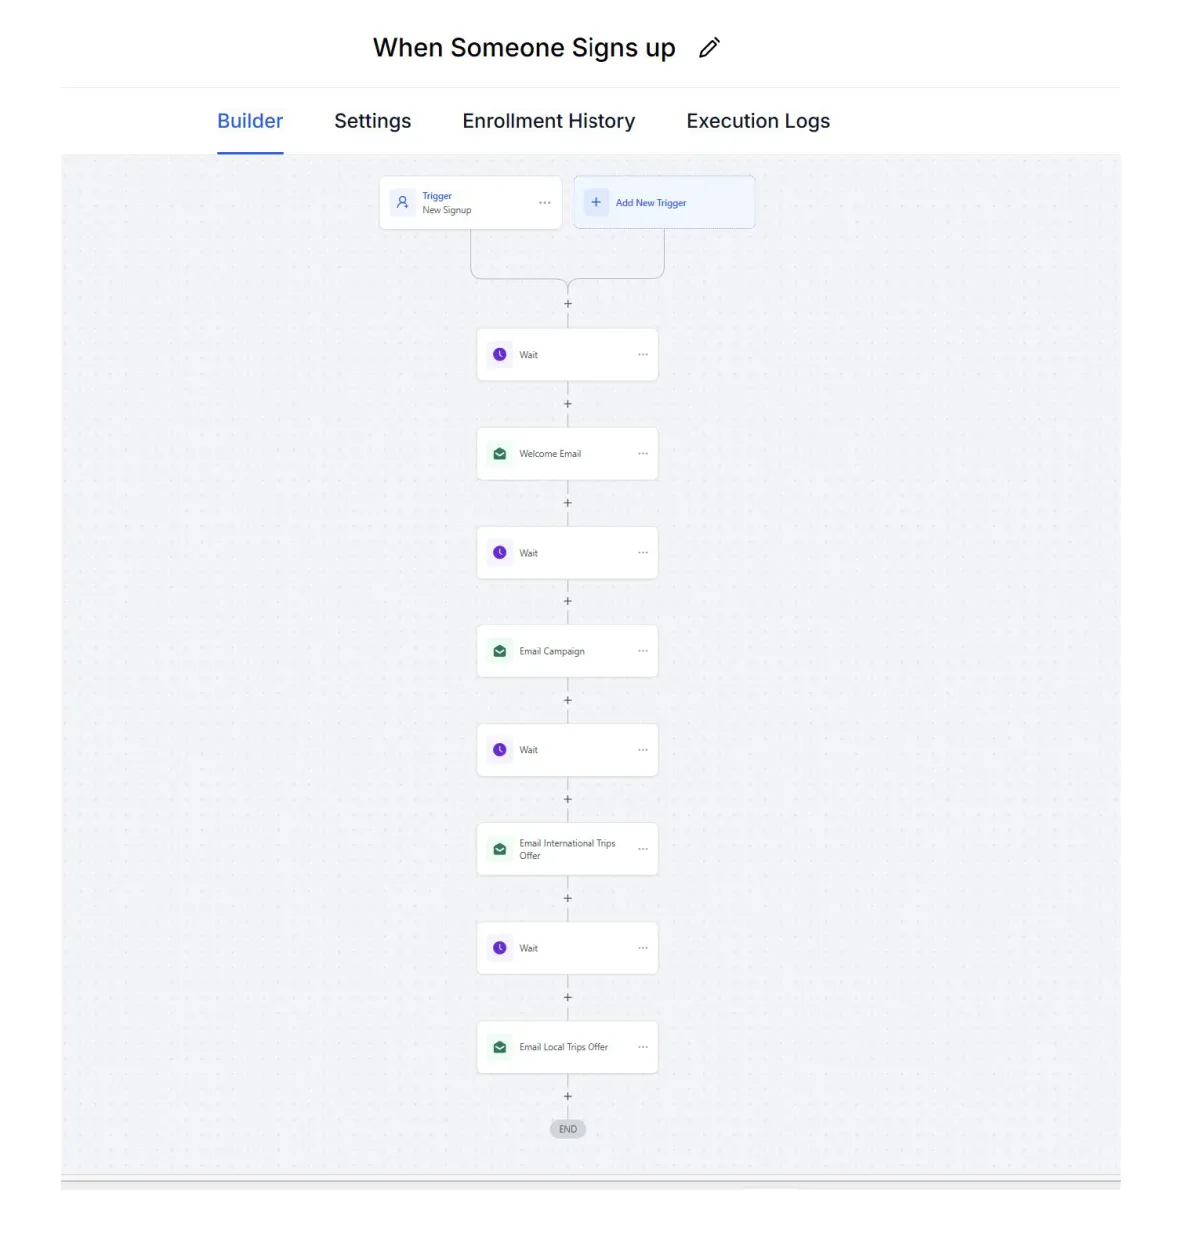Open the three-dot menu on the Trigger card

point(545,203)
